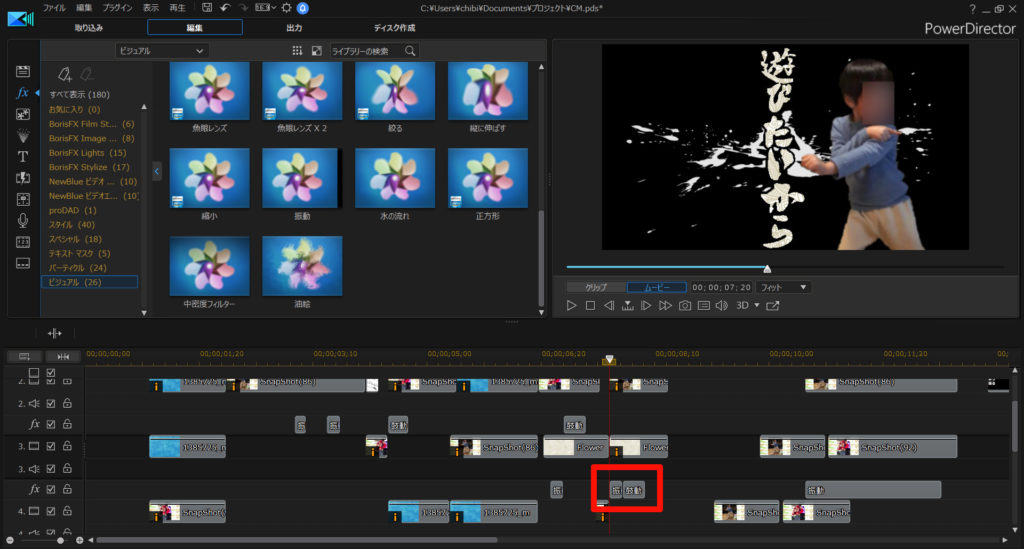This screenshot has width=1024, height=549.
Task: Open the settings gear icon
Action: 286,8
